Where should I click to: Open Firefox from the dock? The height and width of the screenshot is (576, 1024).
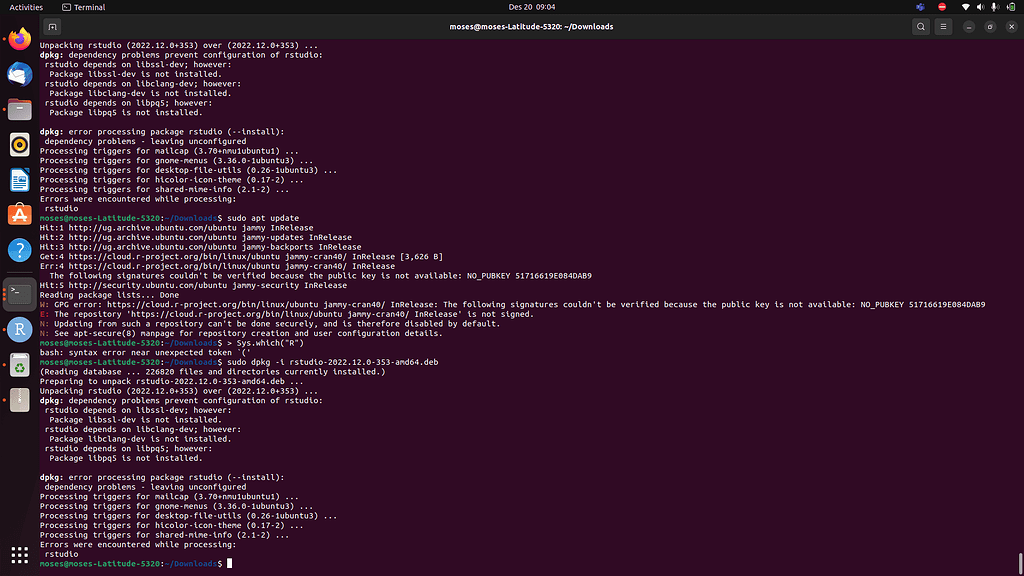[19, 40]
